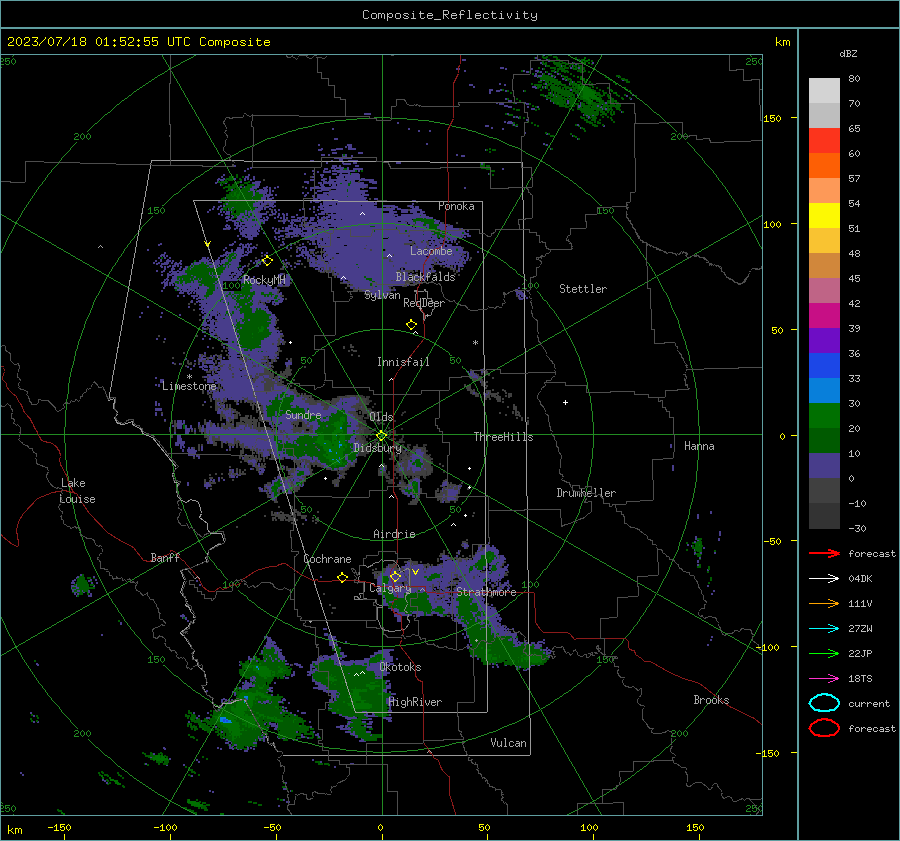The width and height of the screenshot is (900, 841).
Task: Select the bright yellow swatch in dBZ scale
Action: tap(824, 215)
